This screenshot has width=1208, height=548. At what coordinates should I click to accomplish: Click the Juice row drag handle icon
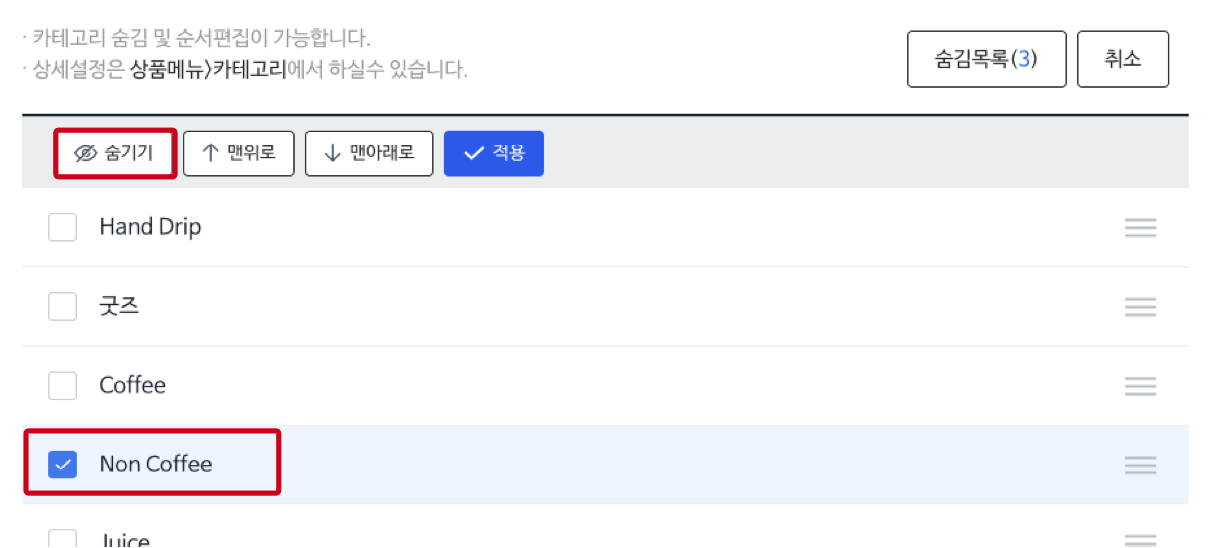pyautogui.click(x=1141, y=541)
